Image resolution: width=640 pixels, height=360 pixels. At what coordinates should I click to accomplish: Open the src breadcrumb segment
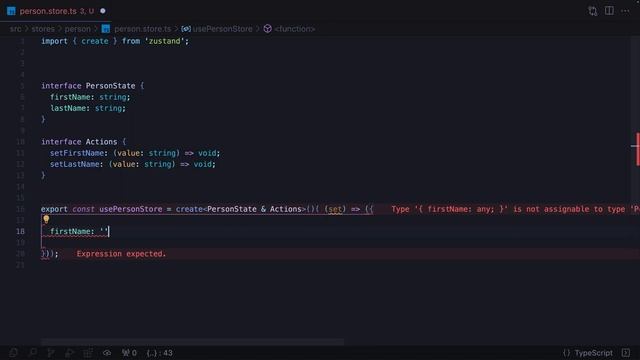(x=16, y=29)
